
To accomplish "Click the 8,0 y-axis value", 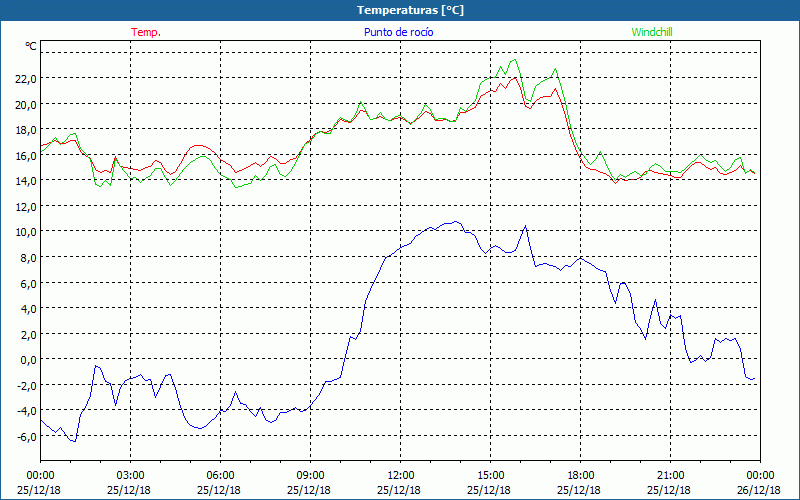I will click(29, 257).
